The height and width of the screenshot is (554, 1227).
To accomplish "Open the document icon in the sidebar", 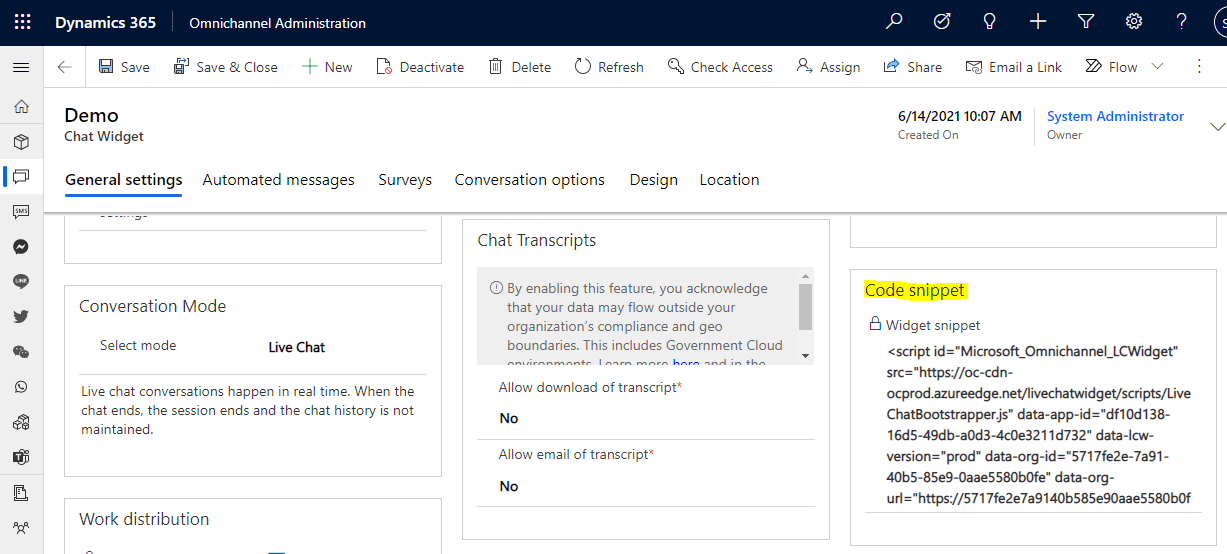I will coord(21,493).
